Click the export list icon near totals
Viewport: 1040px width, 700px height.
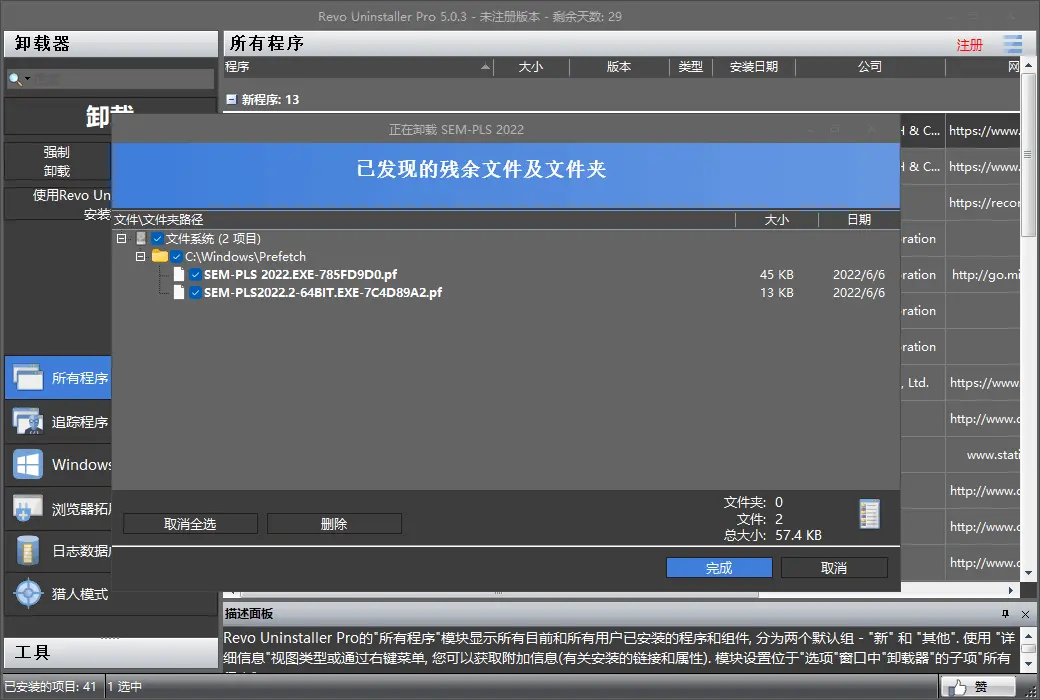(x=870, y=514)
